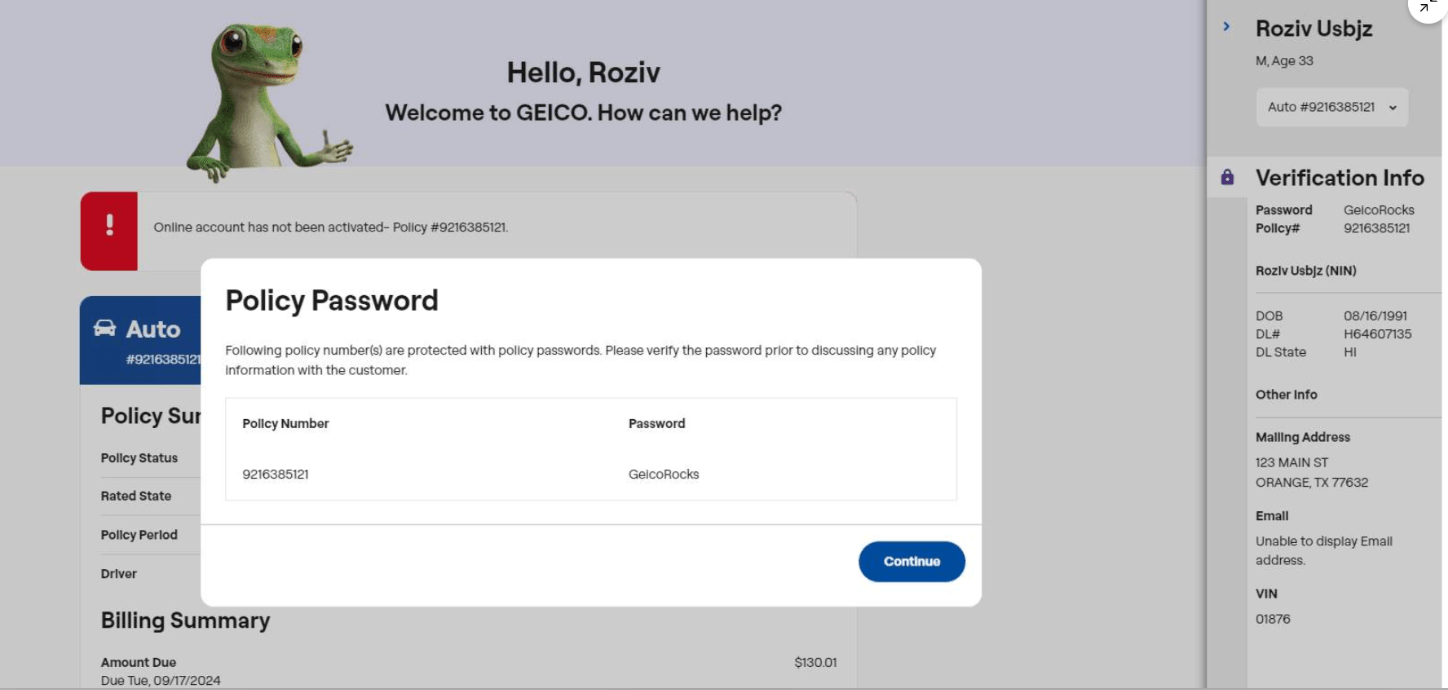Click the DL# H64607135 value
The width and height of the screenshot is (1448, 690).
(1377, 334)
